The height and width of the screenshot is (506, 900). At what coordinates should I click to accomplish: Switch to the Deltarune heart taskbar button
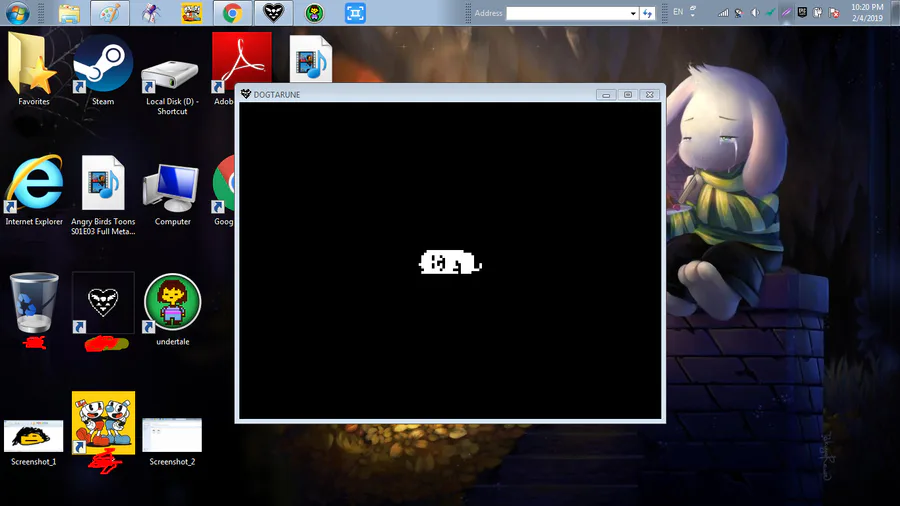pyautogui.click(x=273, y=13)
